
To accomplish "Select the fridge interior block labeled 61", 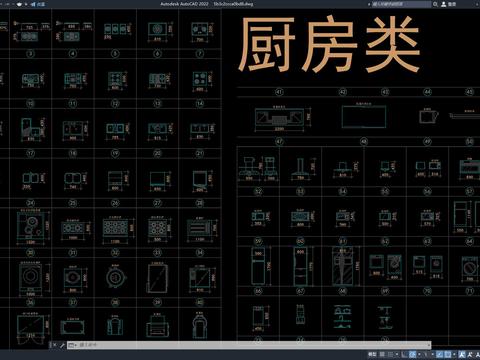I will point(346,266).
